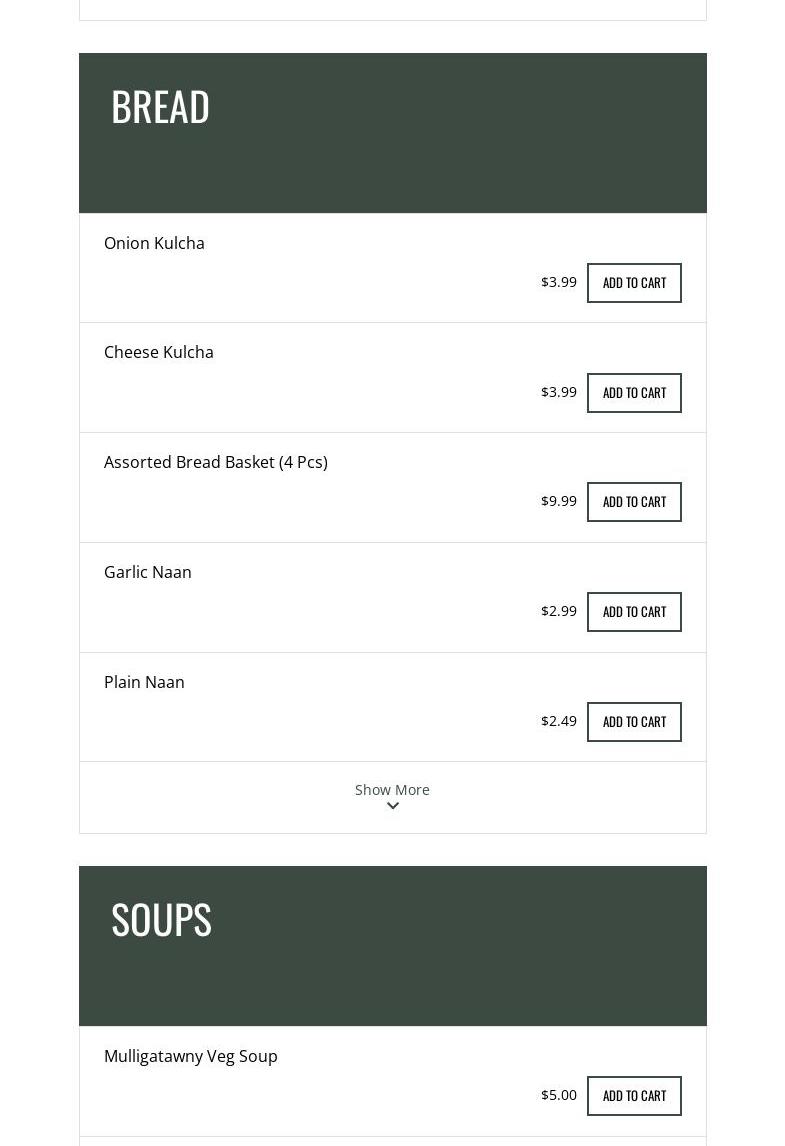Image resolution: width=785 pixels, height=1146 pixels.
Task: Click the SOUPS section header
Action: tap(161, 919)
